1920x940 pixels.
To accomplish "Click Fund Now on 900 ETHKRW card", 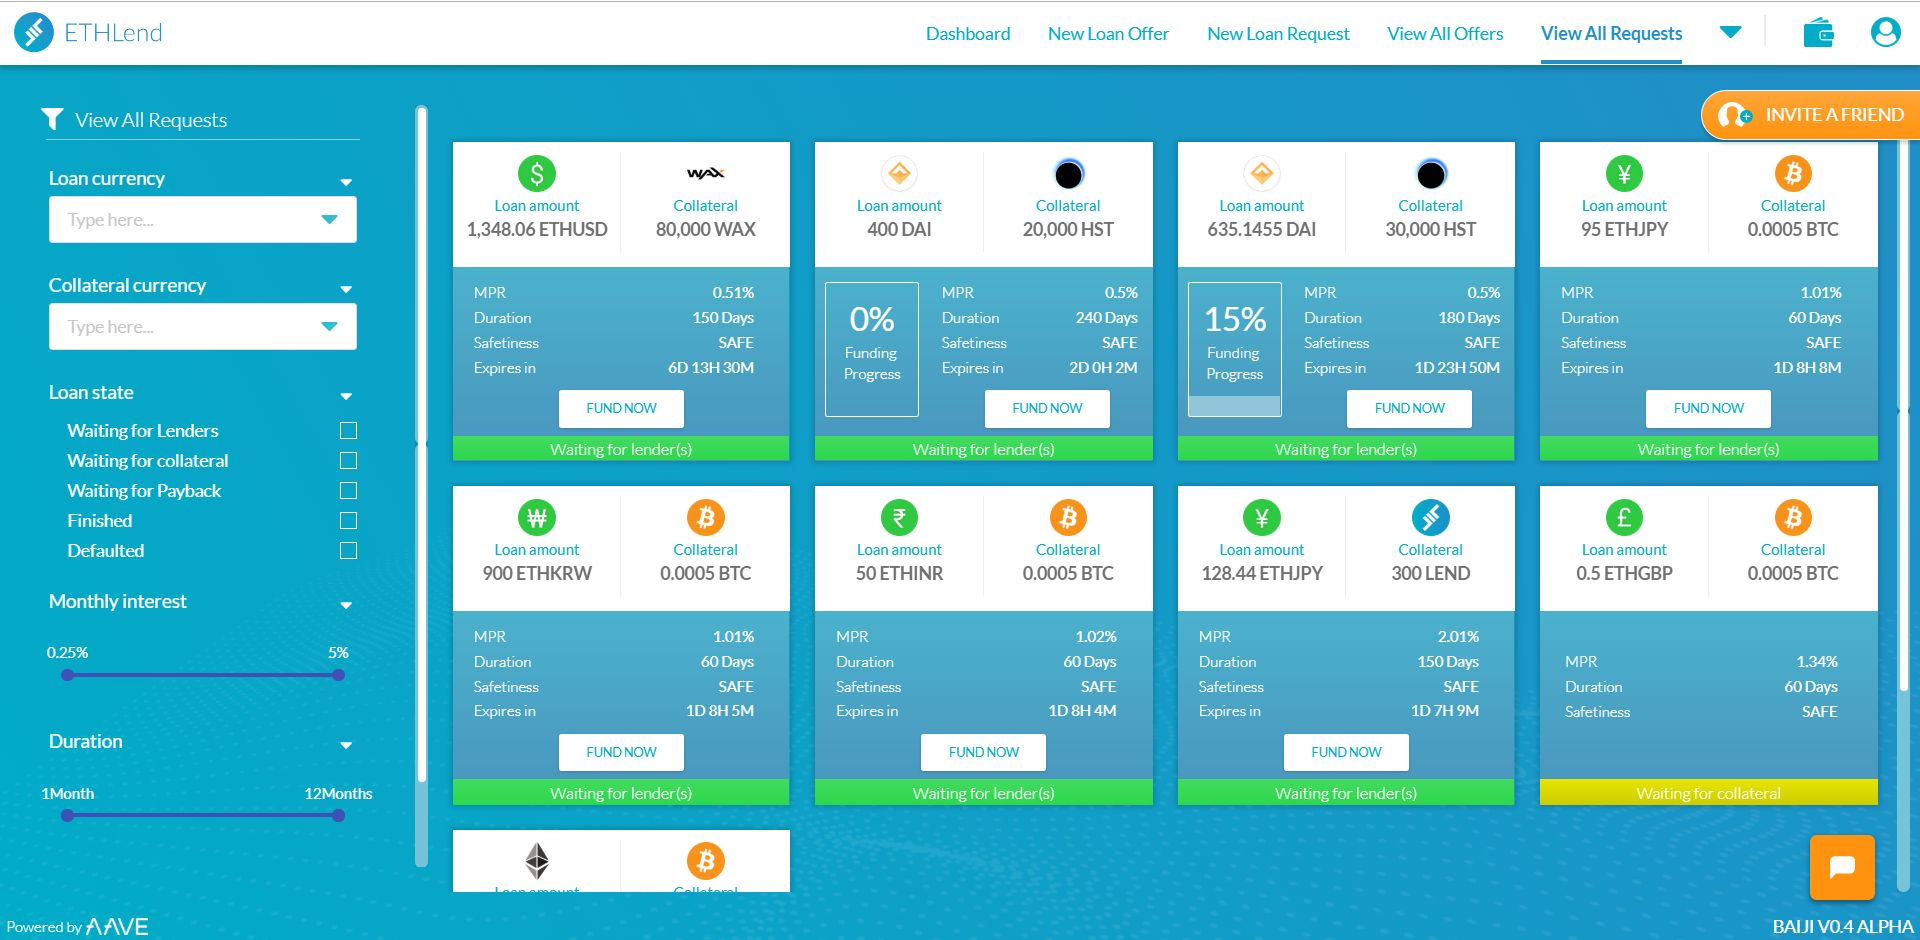I will pyautogui.click(x=621, y=752).
